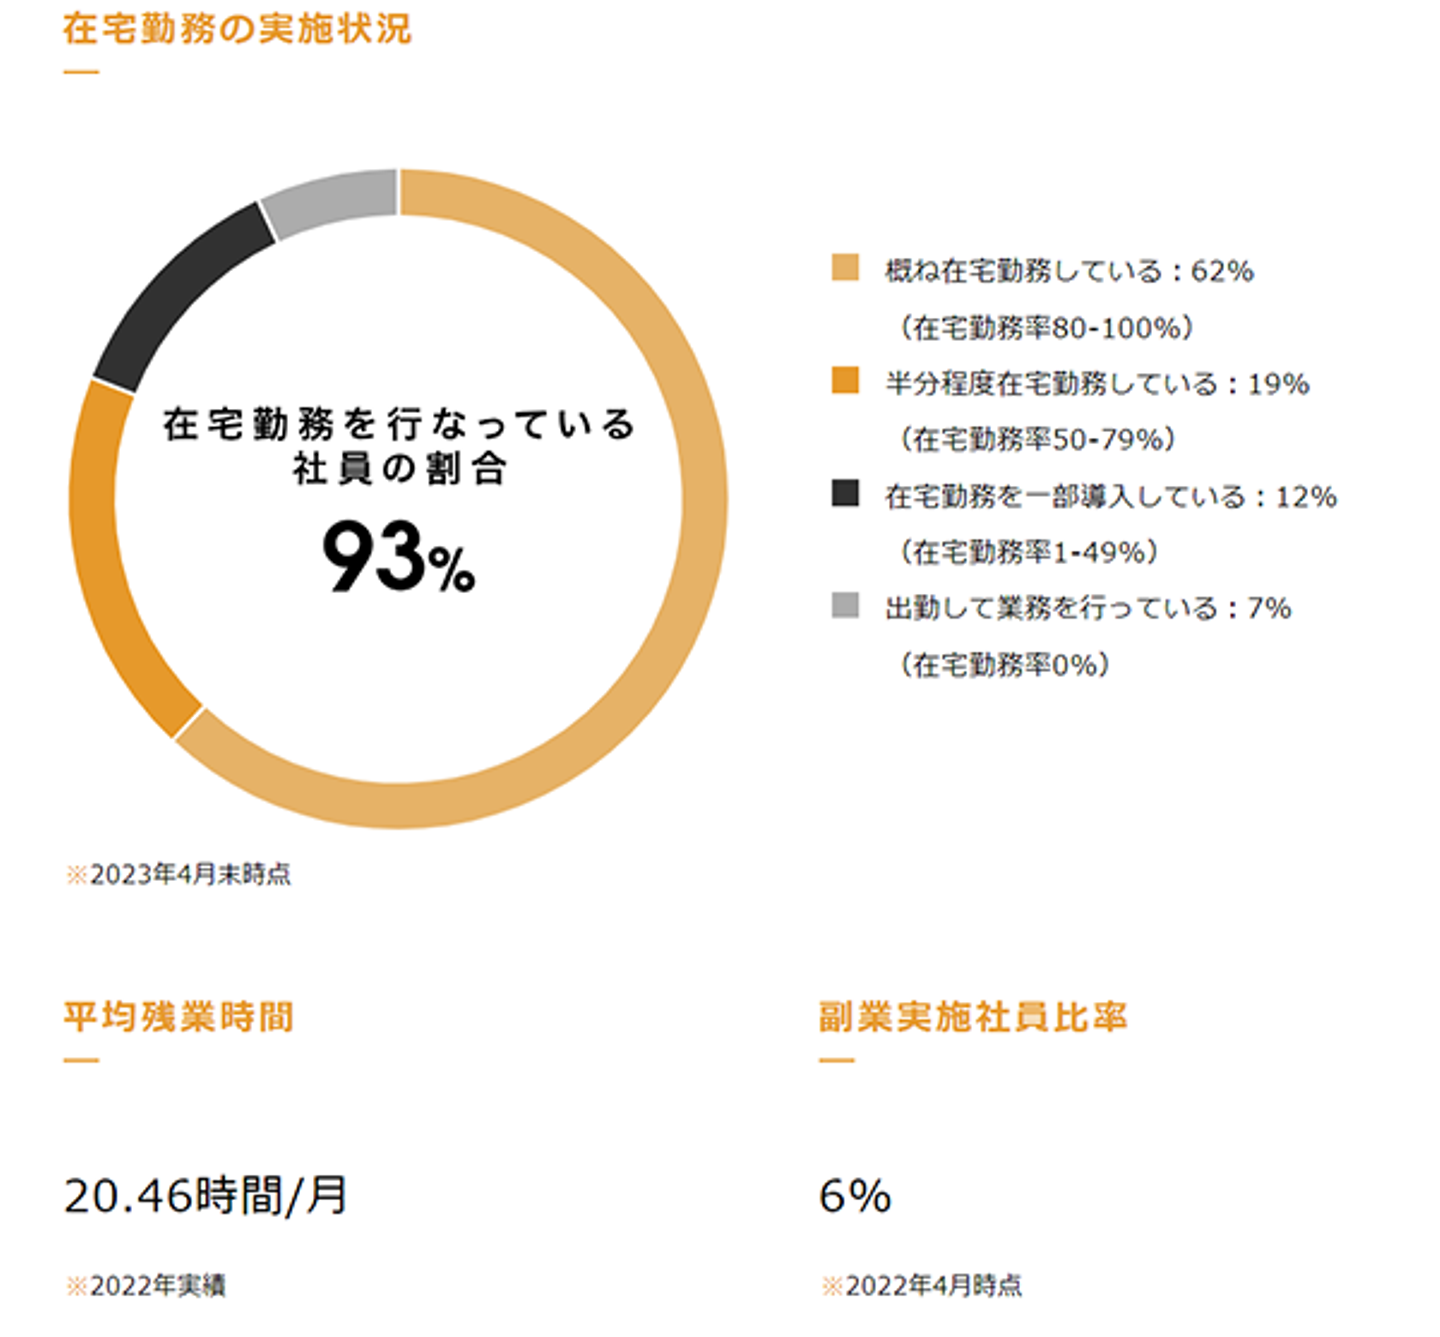Screen dimensions: 1440x1337
Task: Click the 副業実施社員比率 heading
Action: click(x=973, y=1017)
